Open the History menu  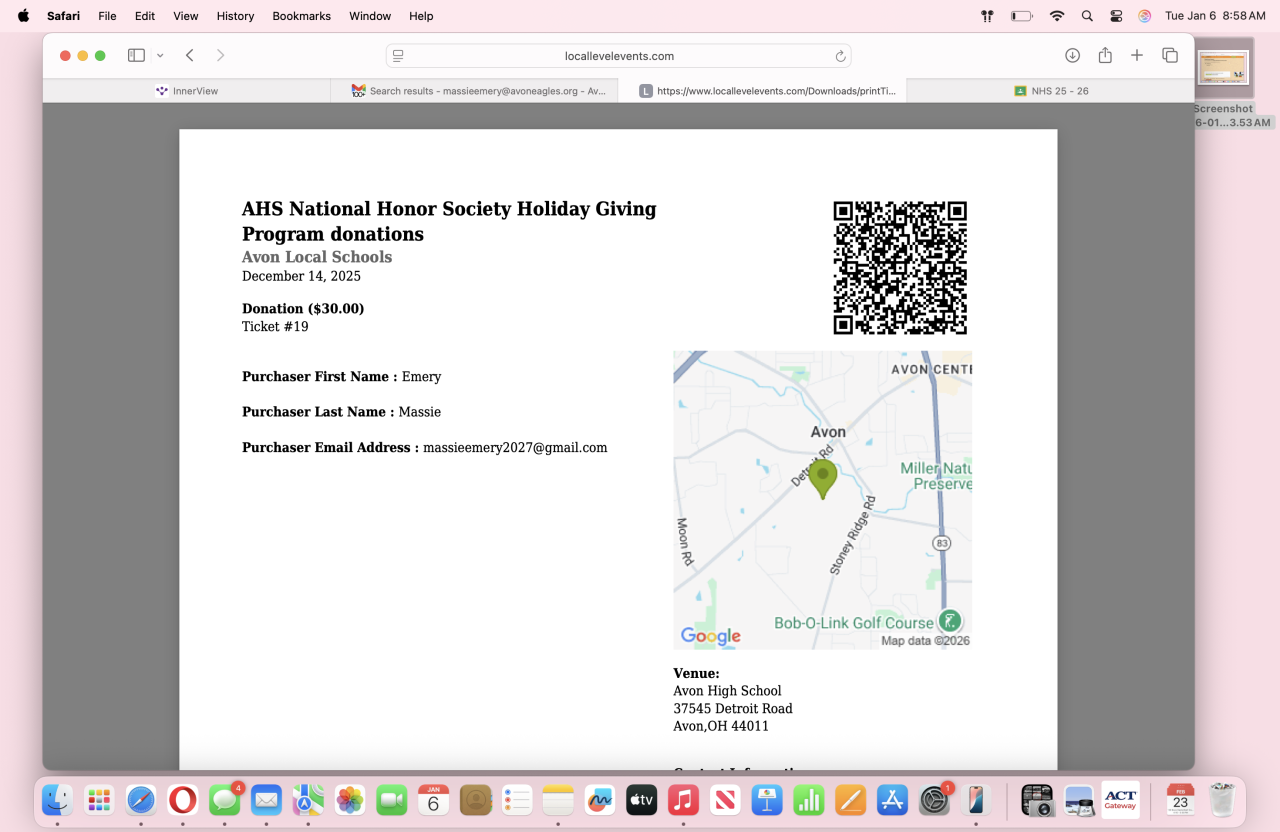coord(236,16)
